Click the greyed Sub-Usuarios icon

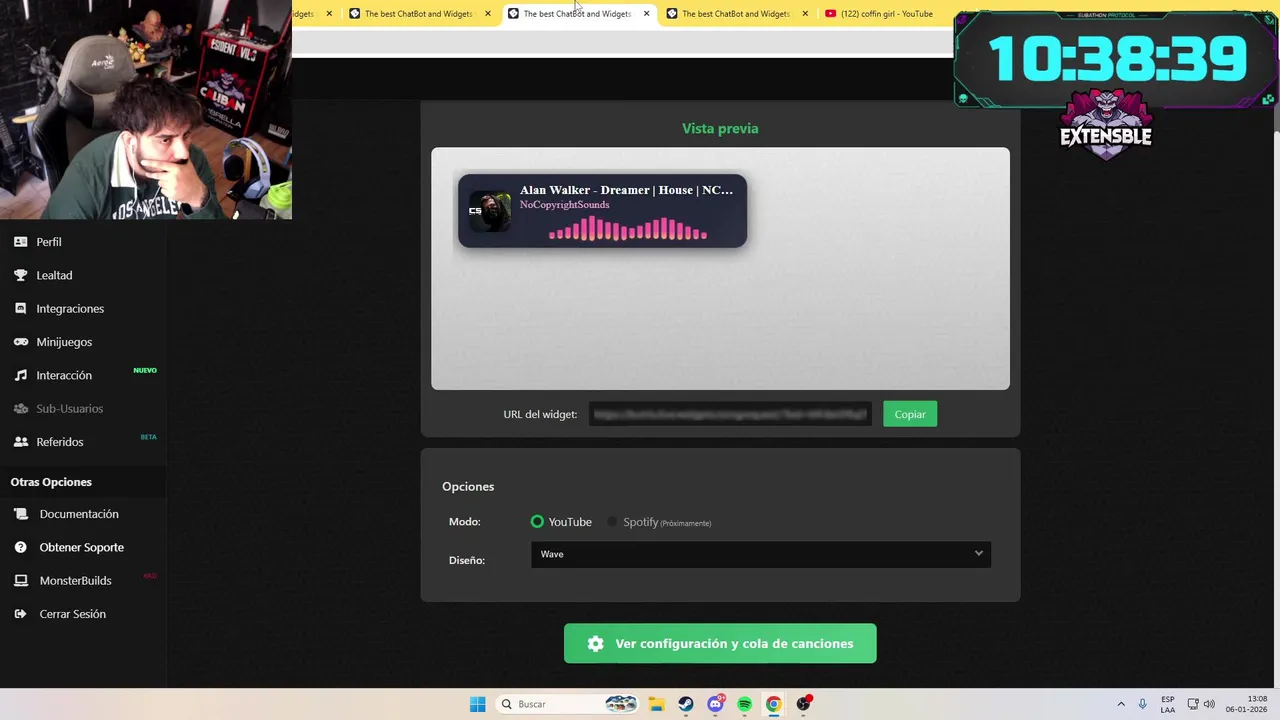[20, 408]
